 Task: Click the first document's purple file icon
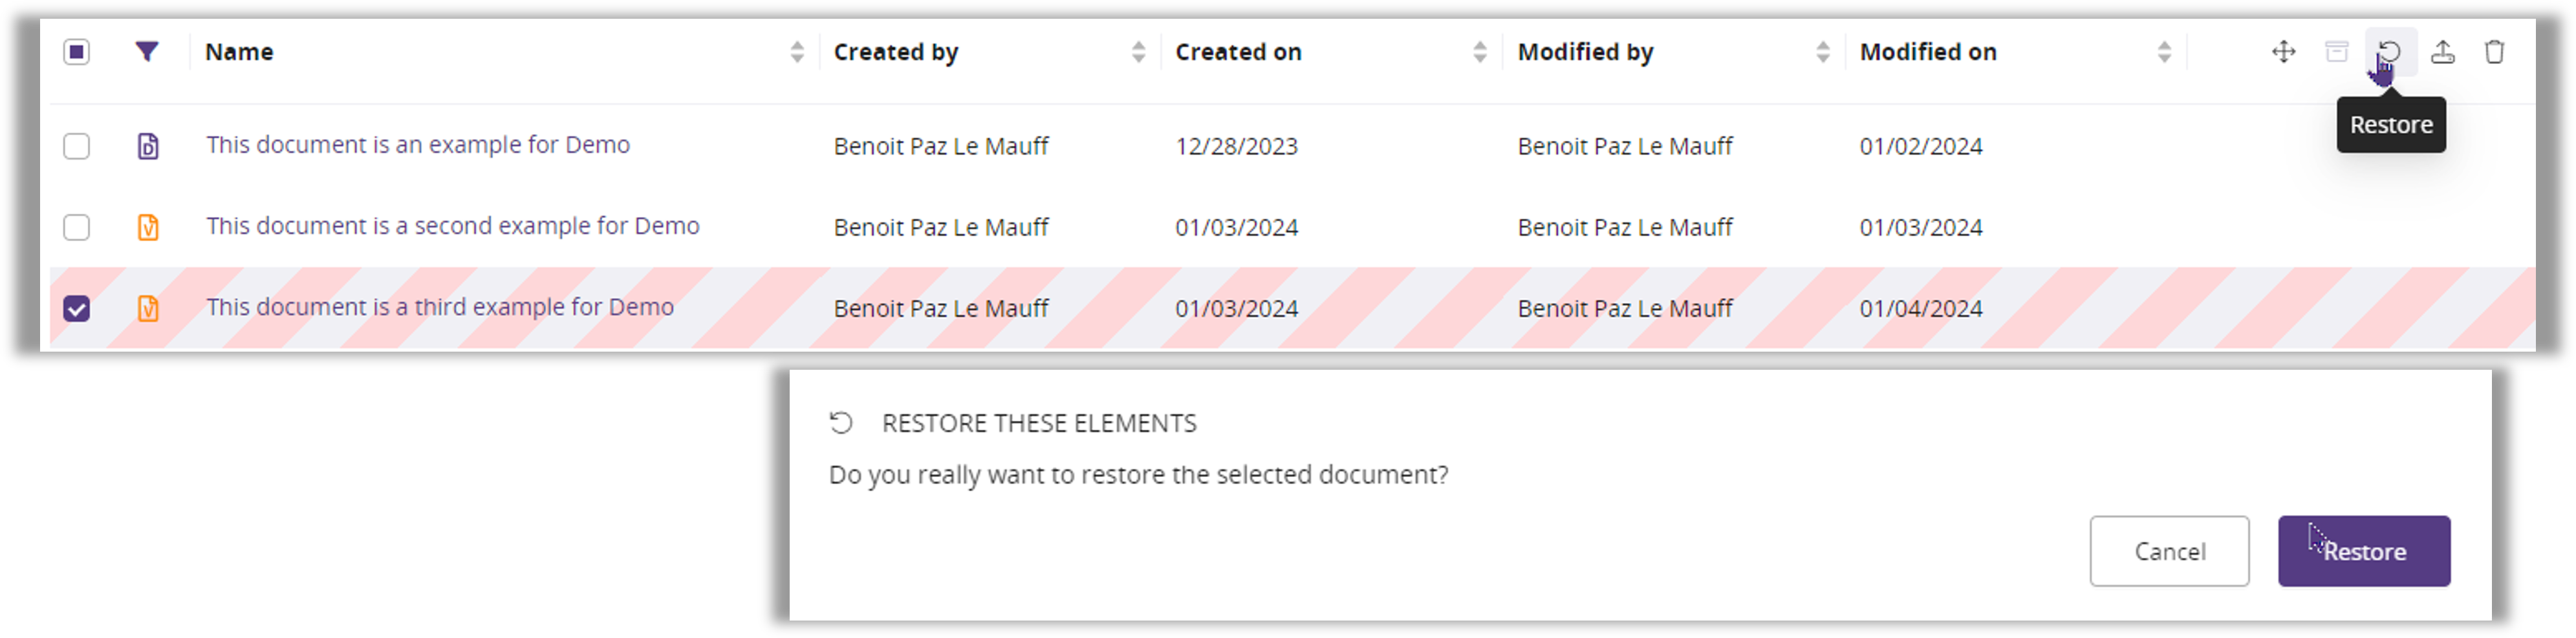(148, 146)
